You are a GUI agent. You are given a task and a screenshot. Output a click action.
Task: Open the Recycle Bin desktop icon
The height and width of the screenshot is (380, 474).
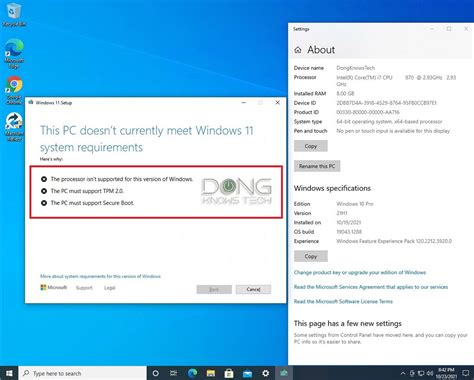[x=14, y=15]
